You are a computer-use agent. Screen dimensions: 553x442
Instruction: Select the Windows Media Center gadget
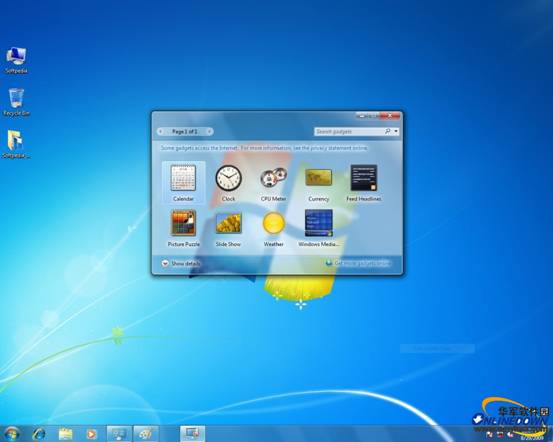coord(318,228)
